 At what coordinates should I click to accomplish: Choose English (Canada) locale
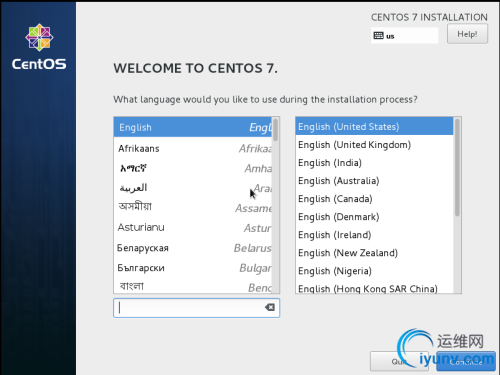(374, 199)
